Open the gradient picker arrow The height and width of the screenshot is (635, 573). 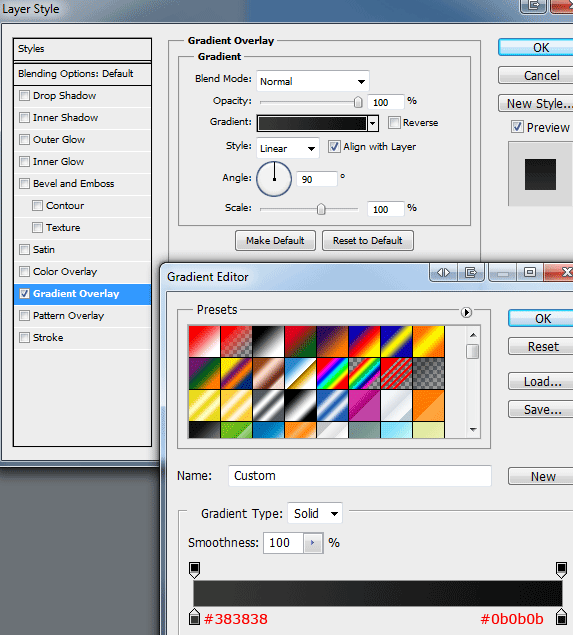(x=373, y=123)
